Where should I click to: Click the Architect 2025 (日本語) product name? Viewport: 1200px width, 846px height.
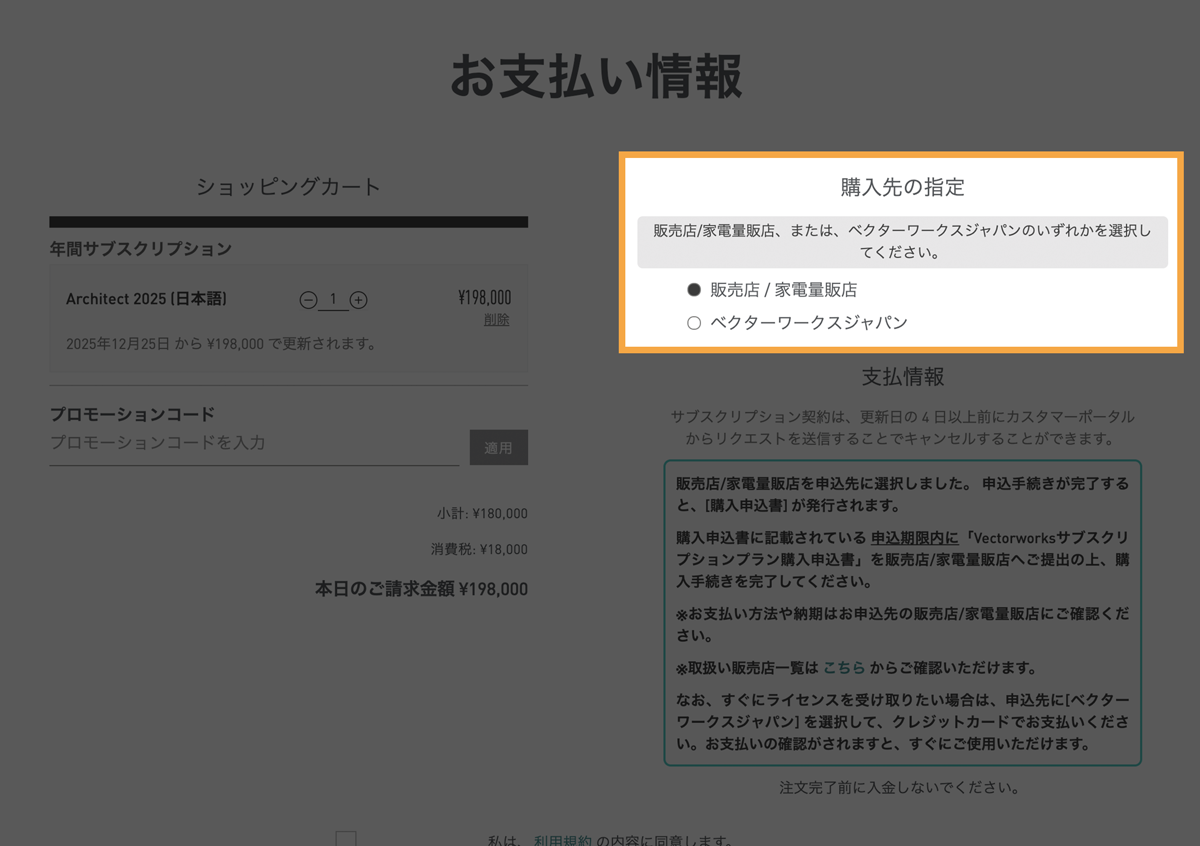[146, 299]
